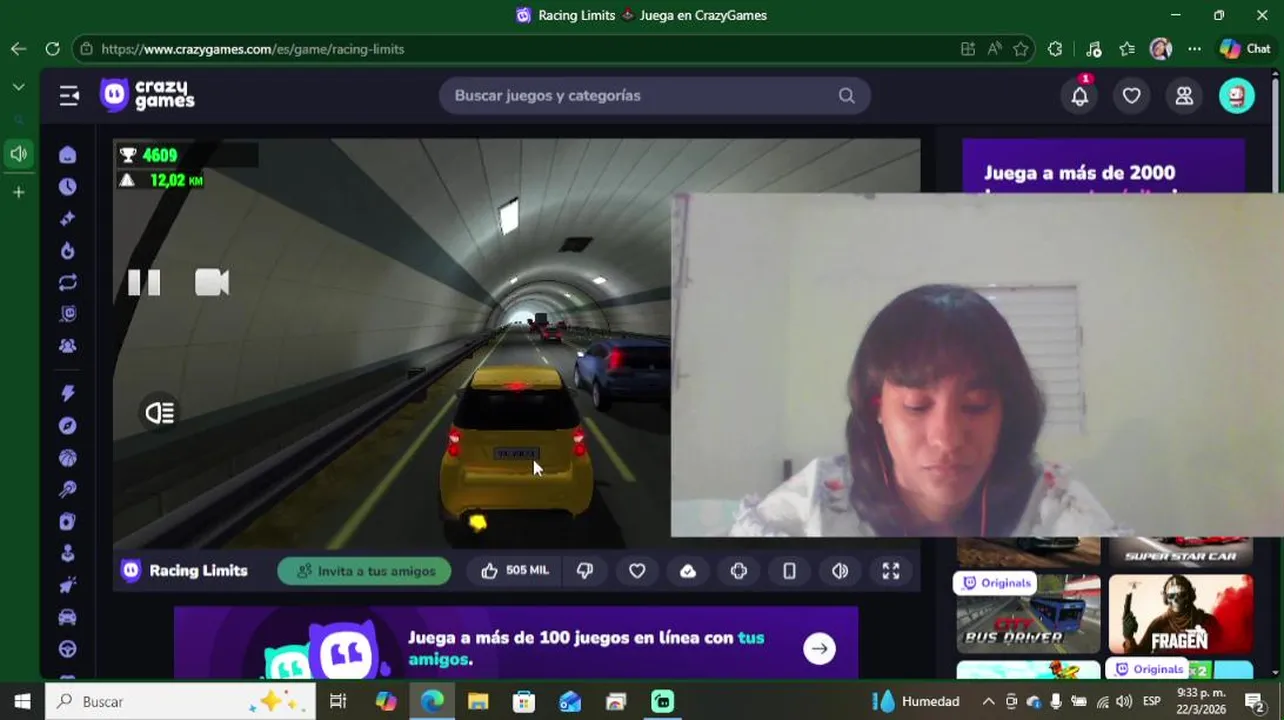Go to Home in the CrazyGames sidebar
Viewport: 1284px width, 720px height.
tap(68, 154)
